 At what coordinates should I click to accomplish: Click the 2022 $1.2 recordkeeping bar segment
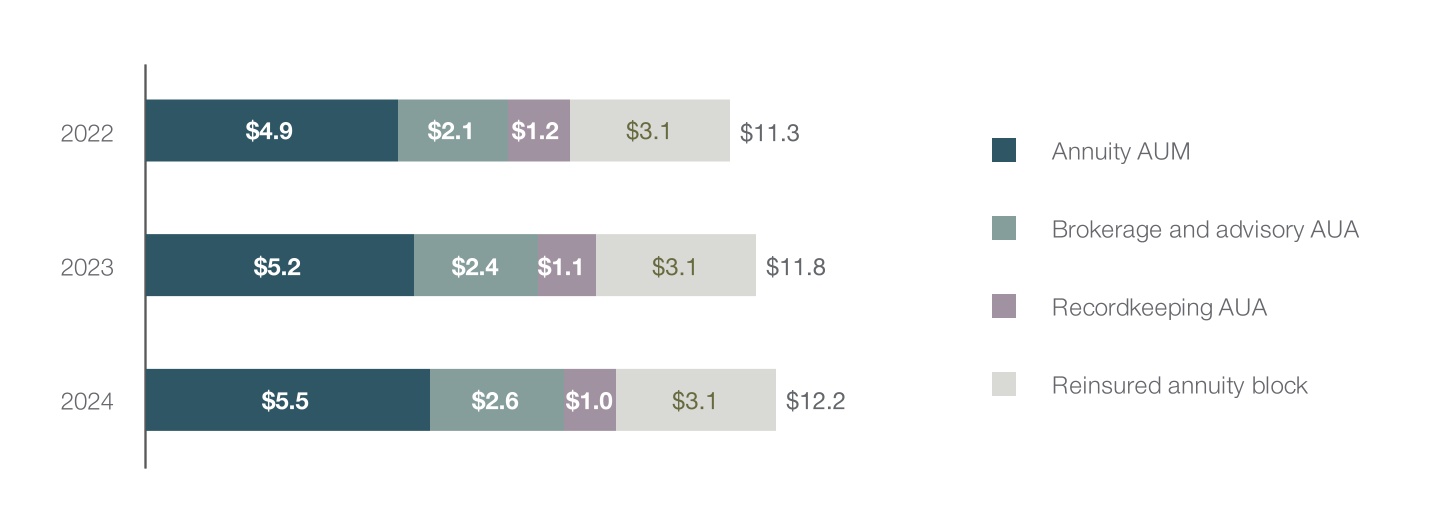click(x=538, y=131)
